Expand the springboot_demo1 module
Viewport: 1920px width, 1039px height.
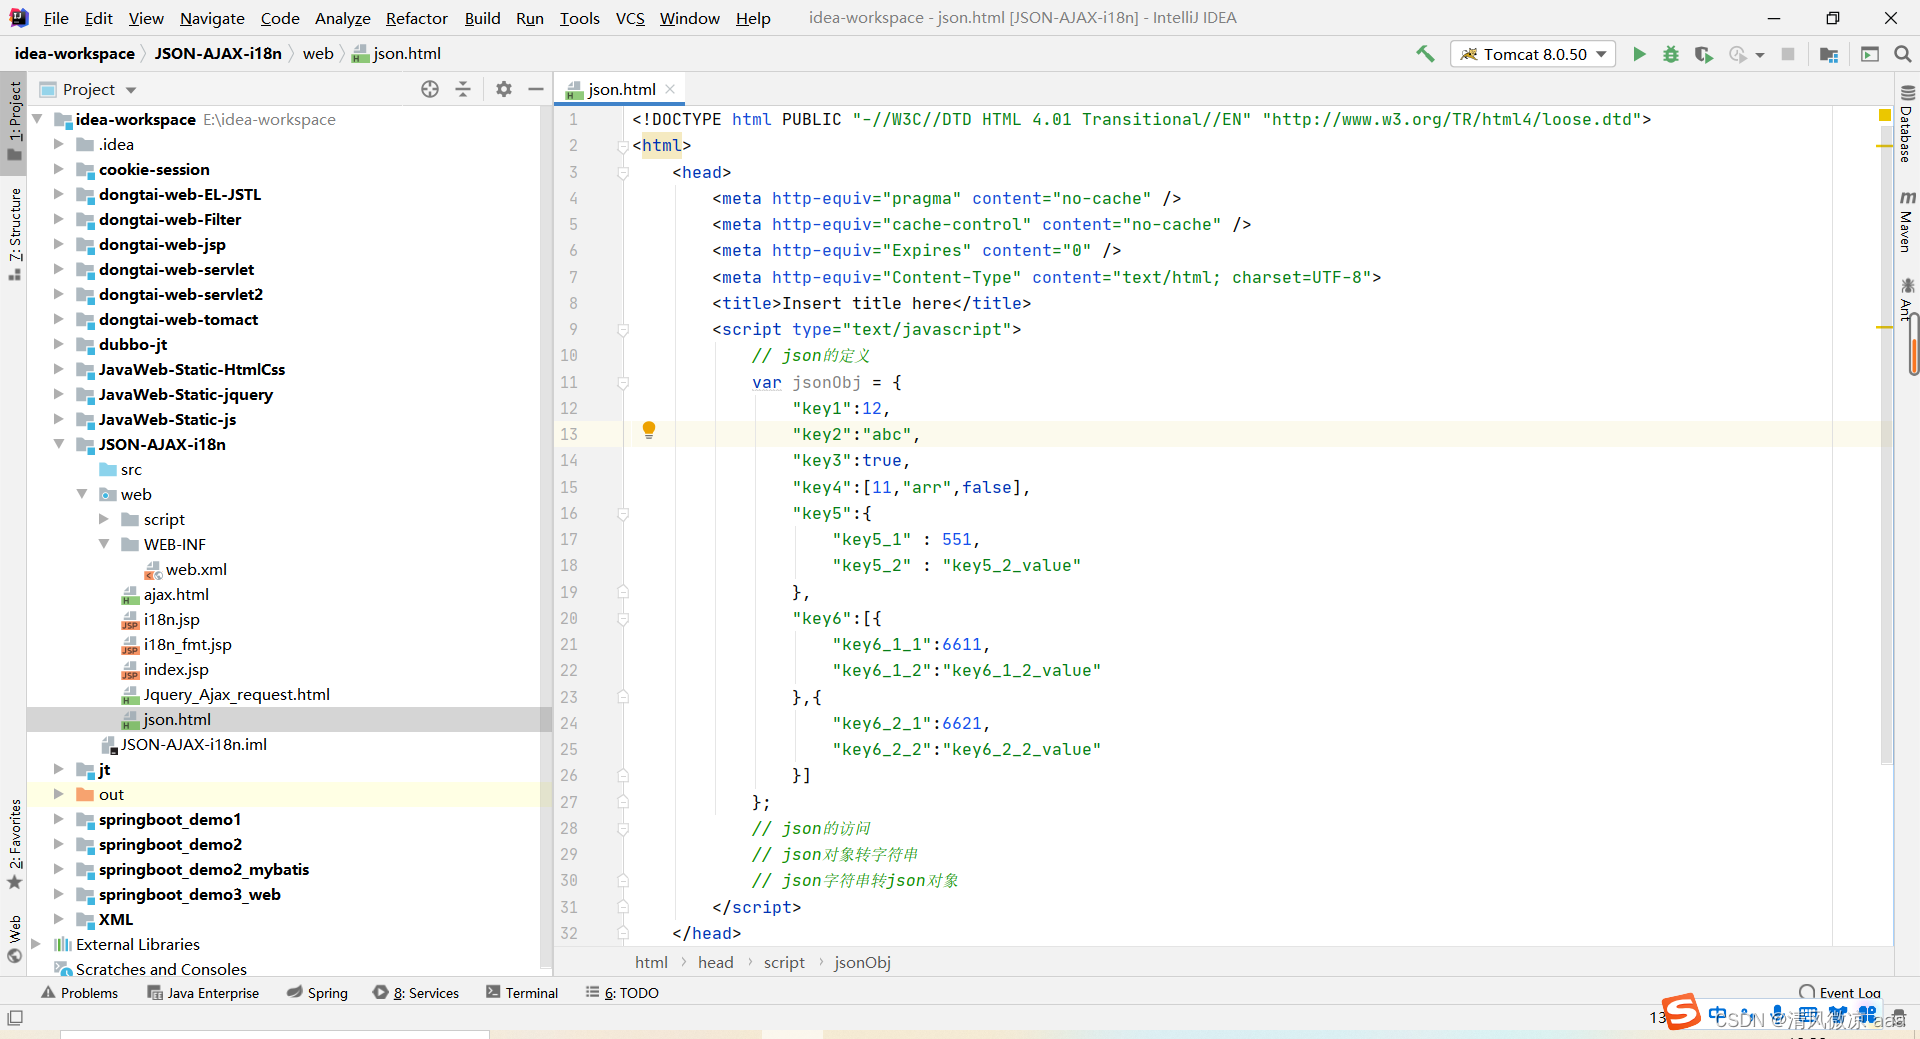pyautogui.click(x=59, y=819)
